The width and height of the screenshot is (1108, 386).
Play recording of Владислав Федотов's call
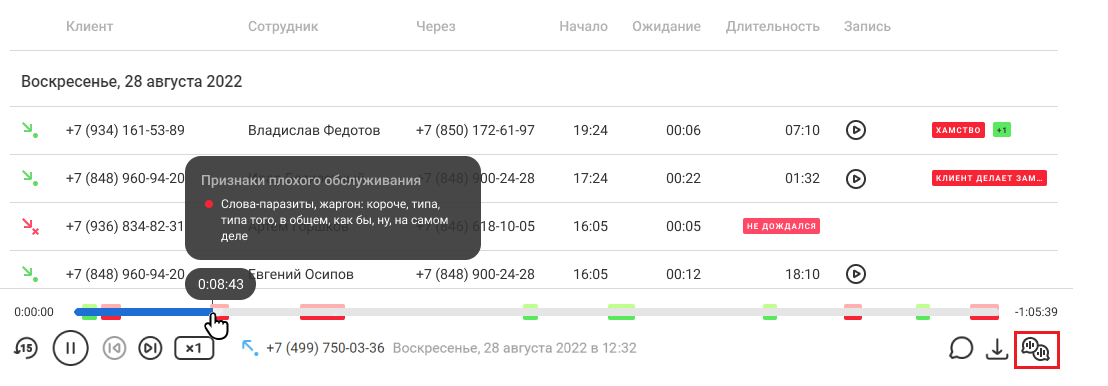(856, 130)
